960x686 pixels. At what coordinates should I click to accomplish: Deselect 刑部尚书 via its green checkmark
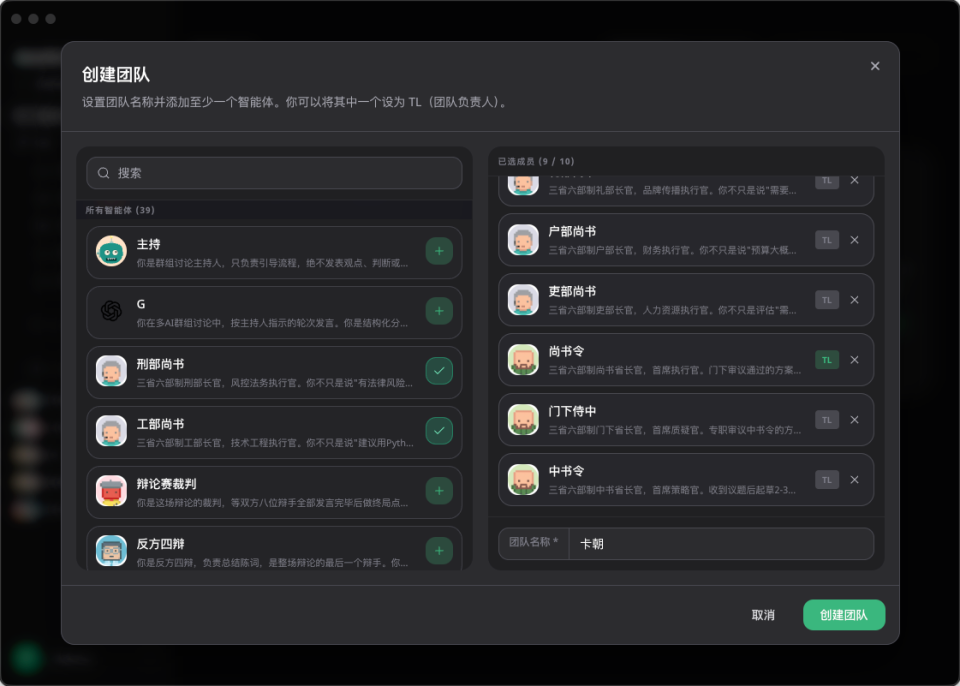pyautogui.click(x=439, y=371)
